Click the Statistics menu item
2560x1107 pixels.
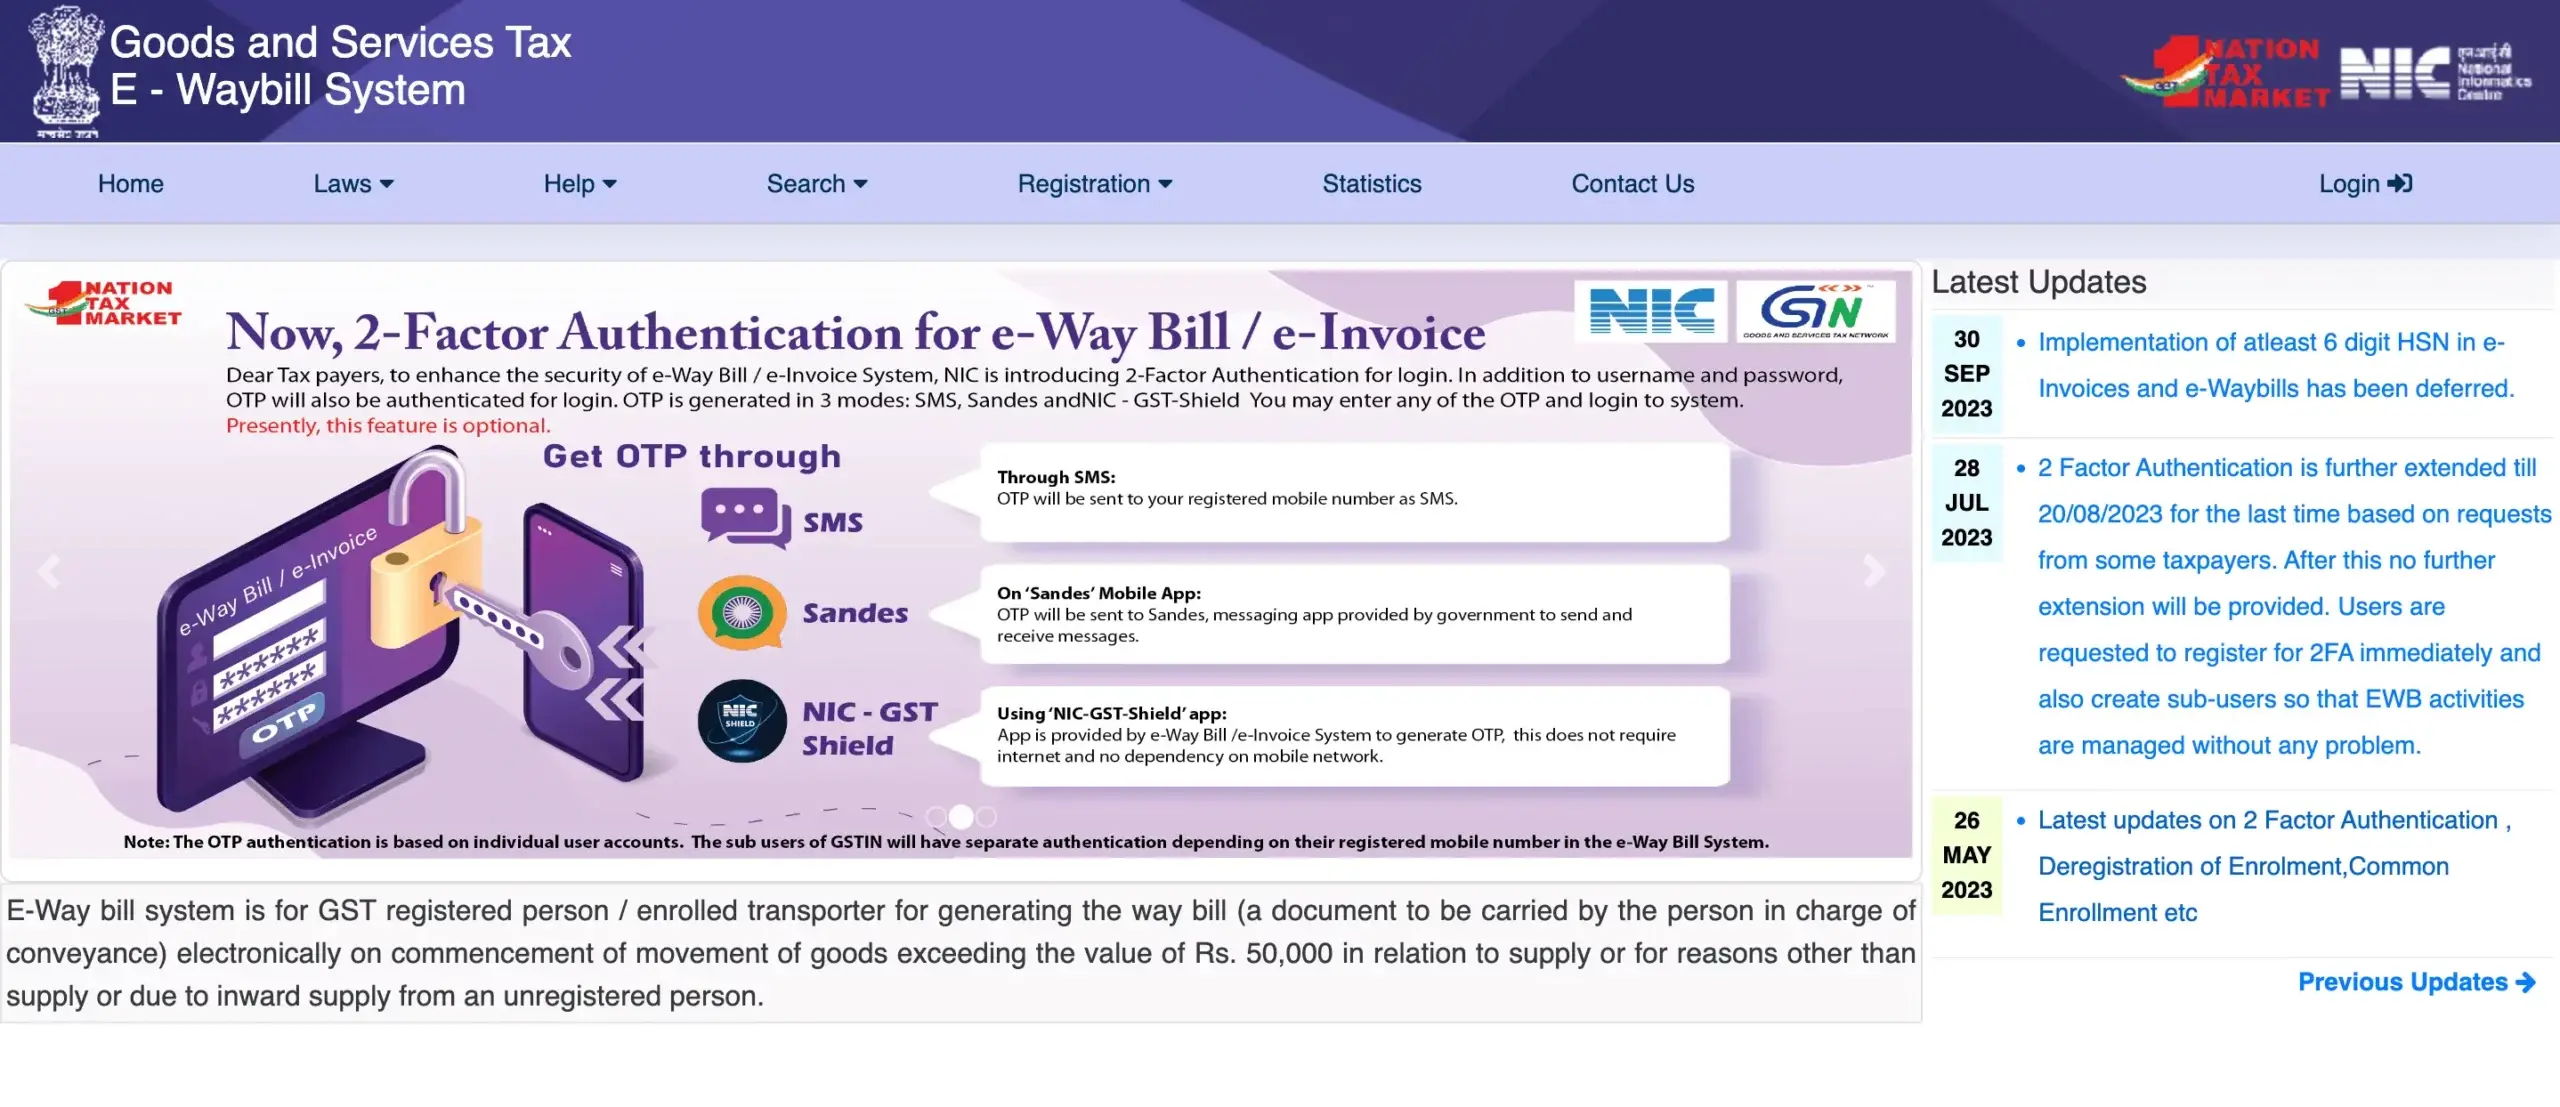click(1373, 183)
